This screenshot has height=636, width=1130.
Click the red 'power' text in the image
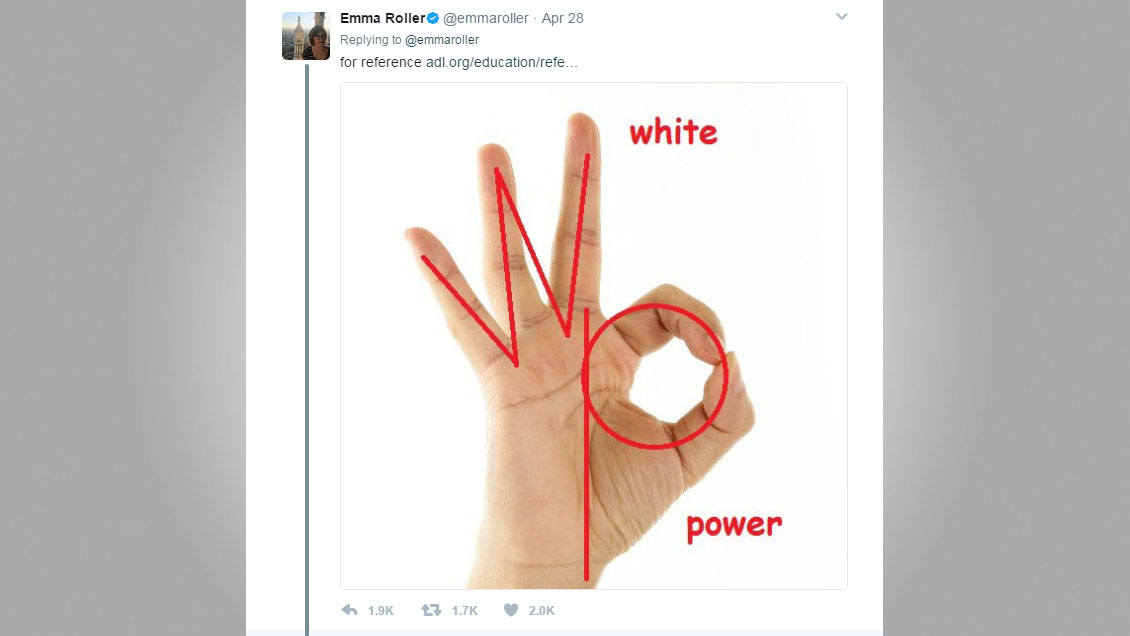[x=734, y=526]
